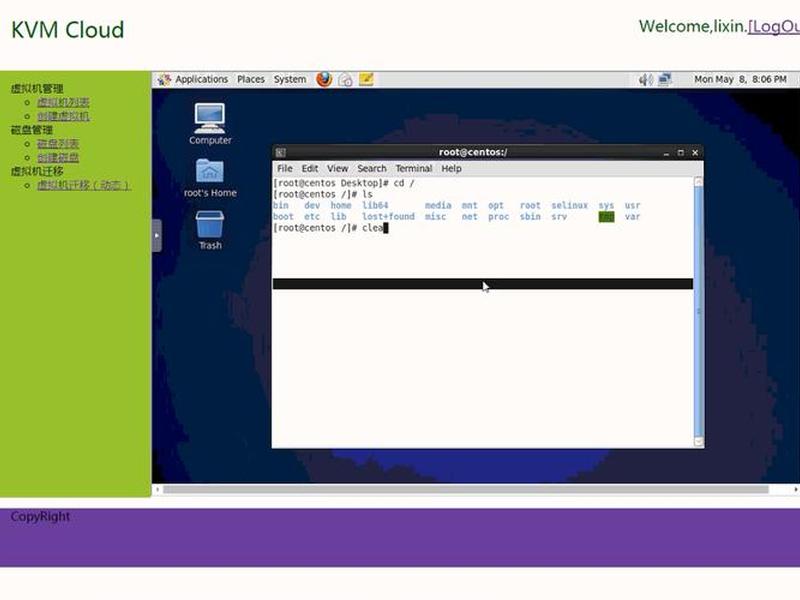800x600 pixels.
Task: Click the notes launcher icon beside Firefox
Action: [x=366, y=79]
